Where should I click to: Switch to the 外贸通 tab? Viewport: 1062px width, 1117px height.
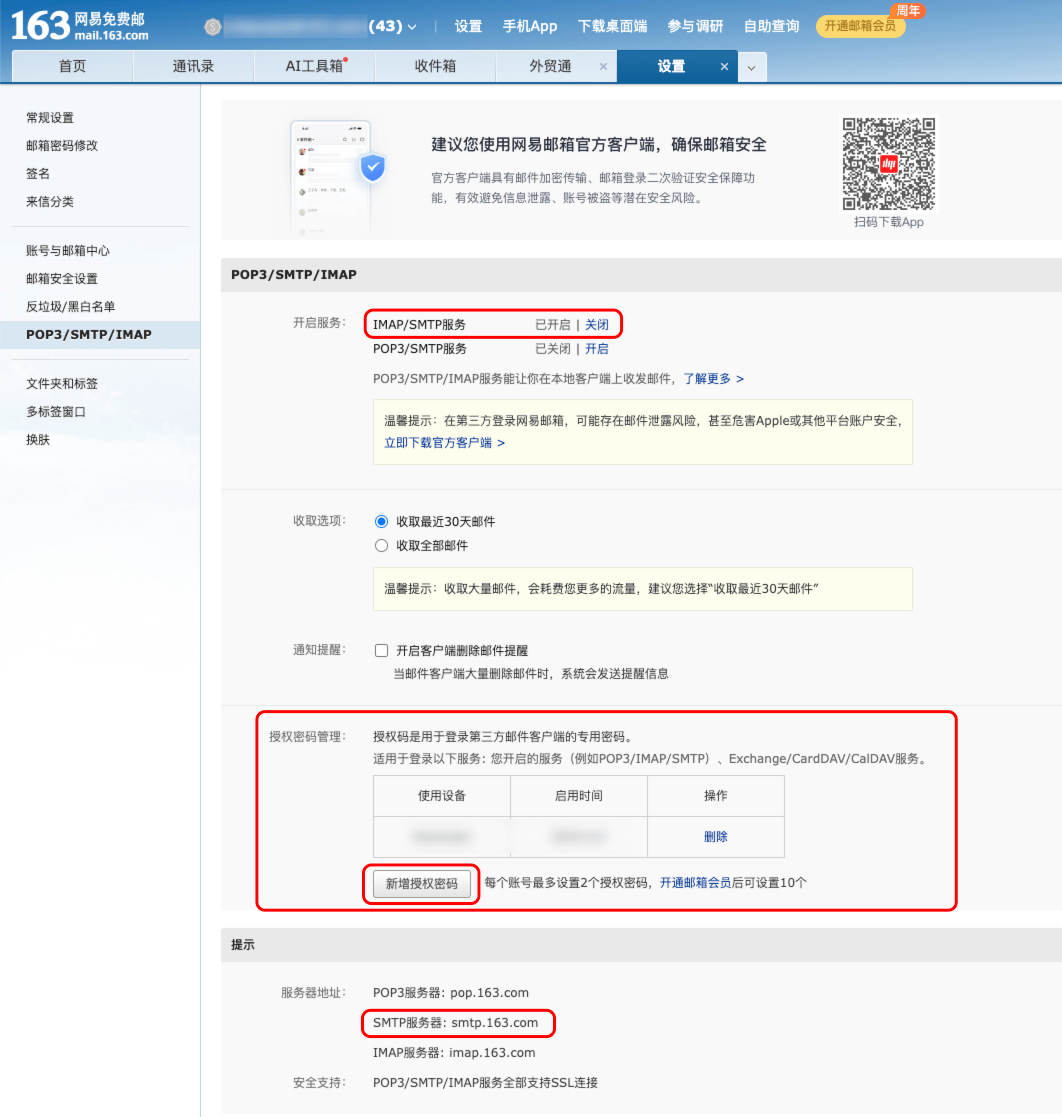(550, 66)
